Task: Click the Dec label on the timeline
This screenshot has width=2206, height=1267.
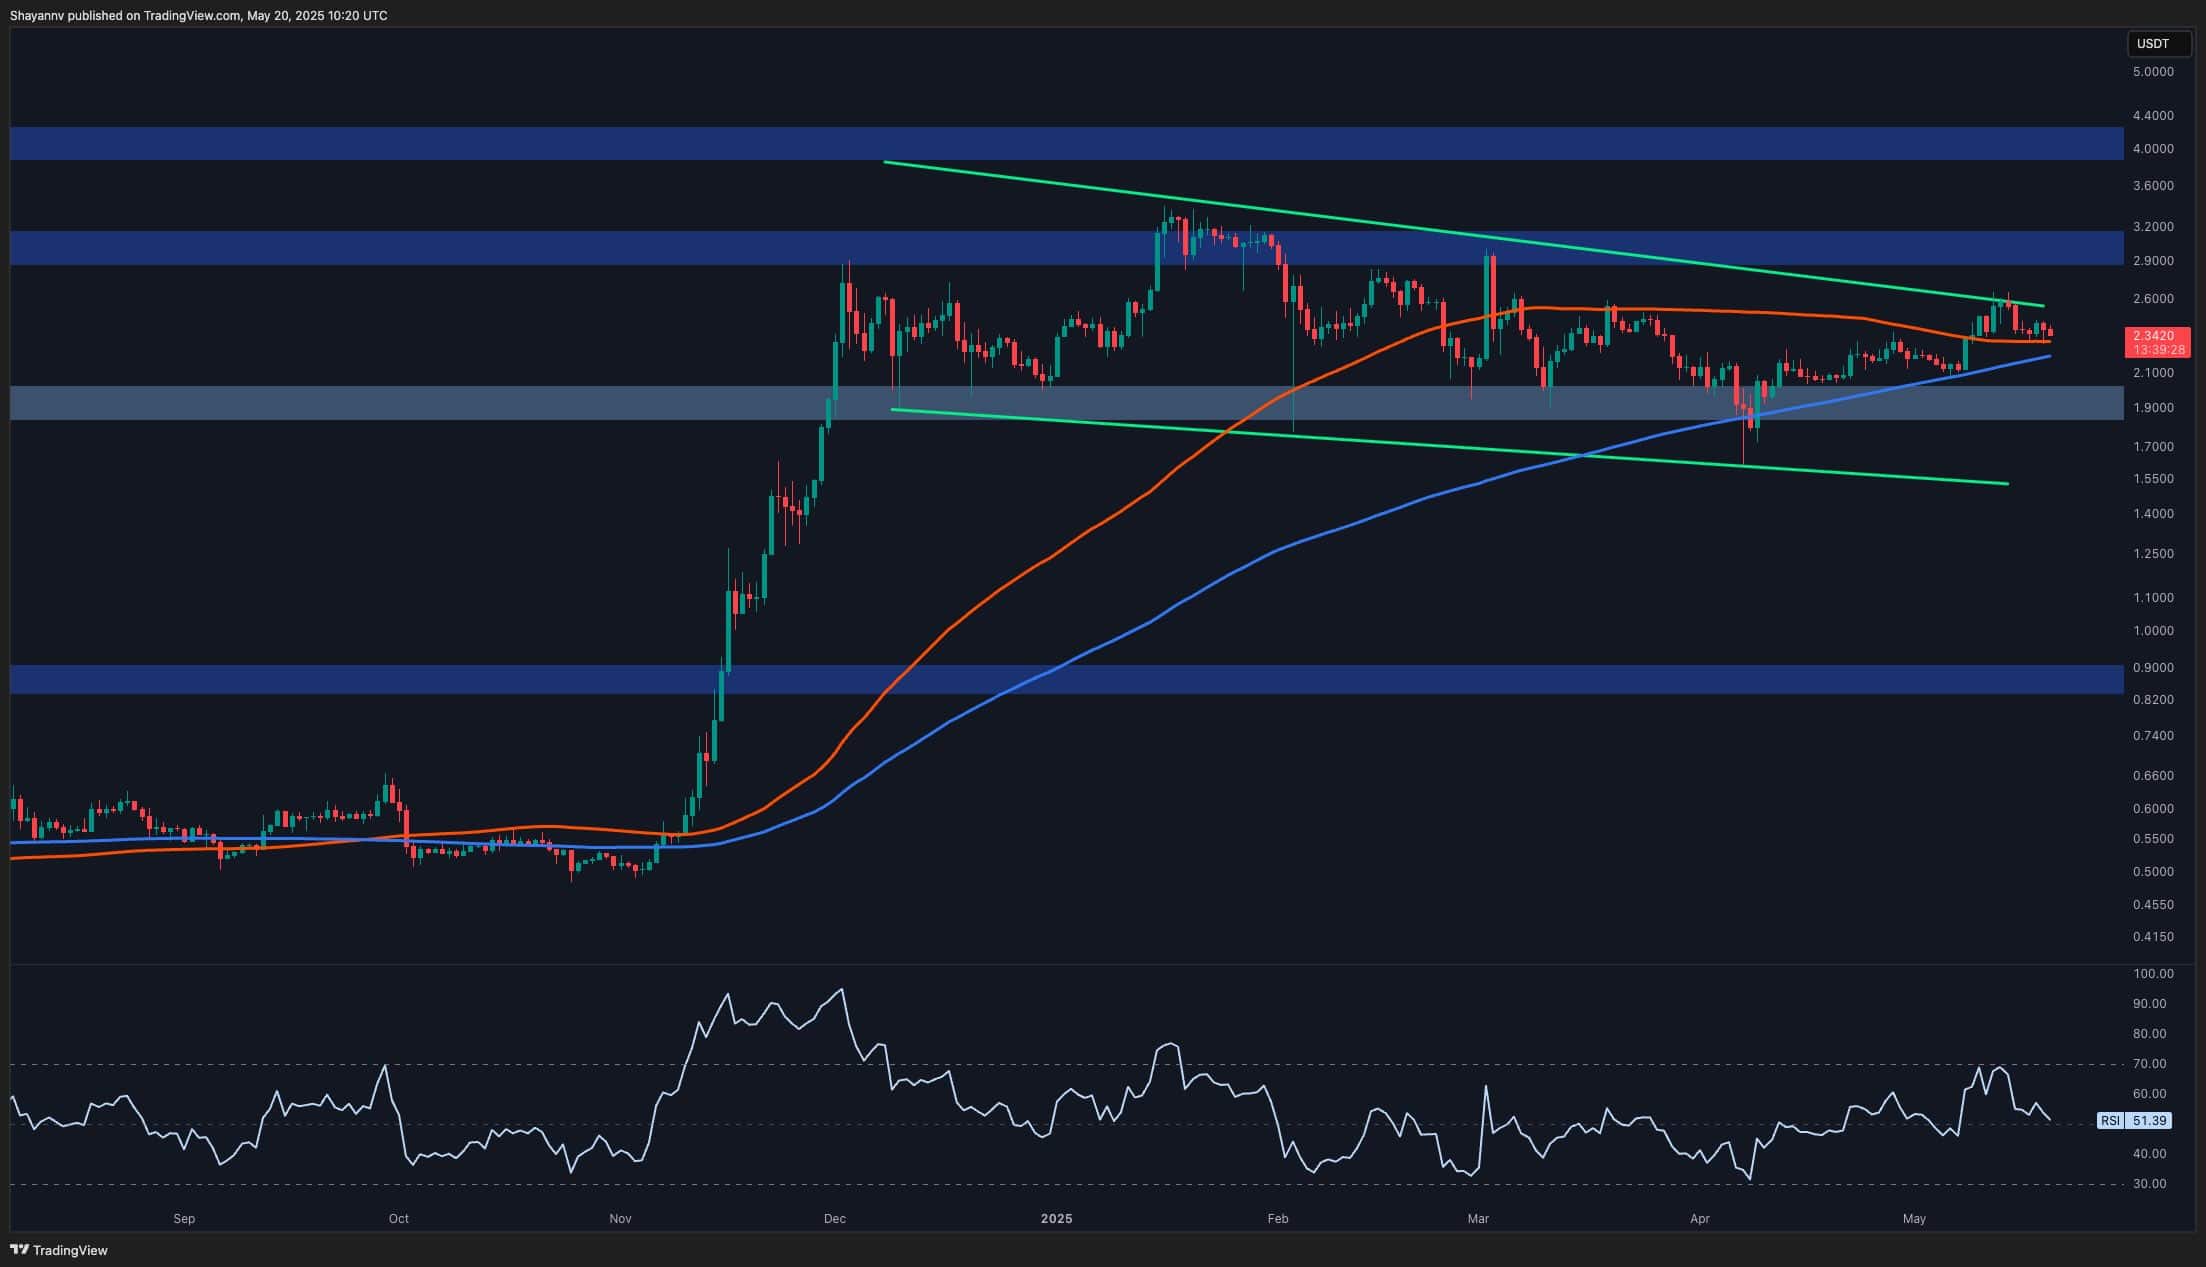Action: 835,1219
